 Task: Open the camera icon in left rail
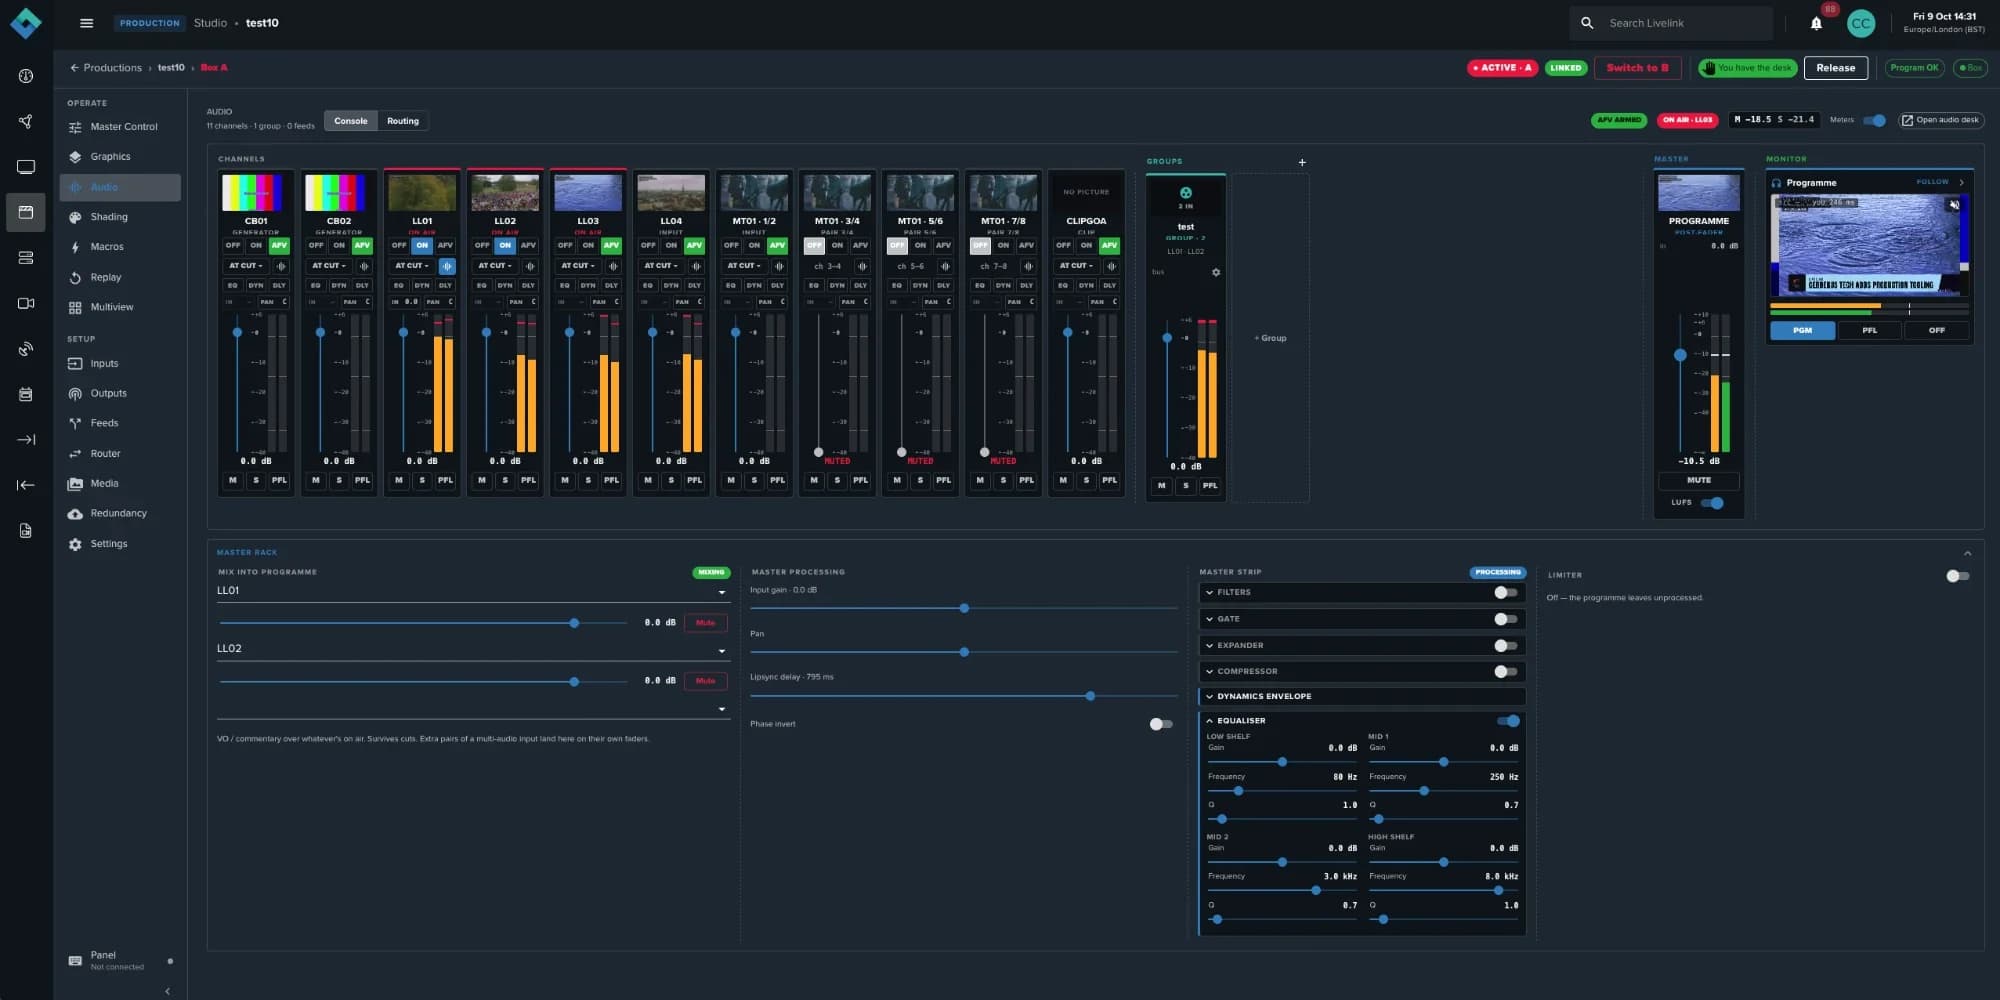point(26,303)
